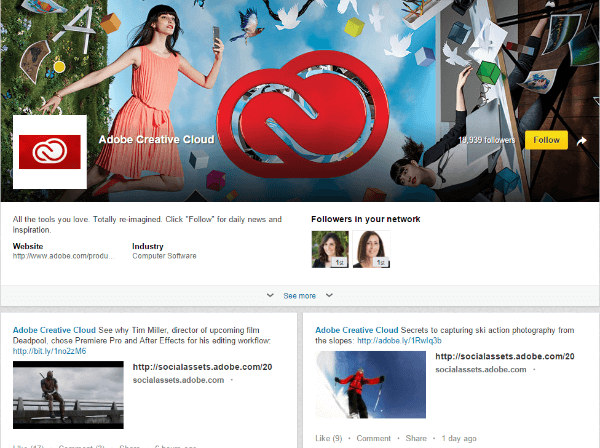This screenshot has width=600, height=448.
Task: Click Computer Software industry text
Action: click(x=164, y=256)
